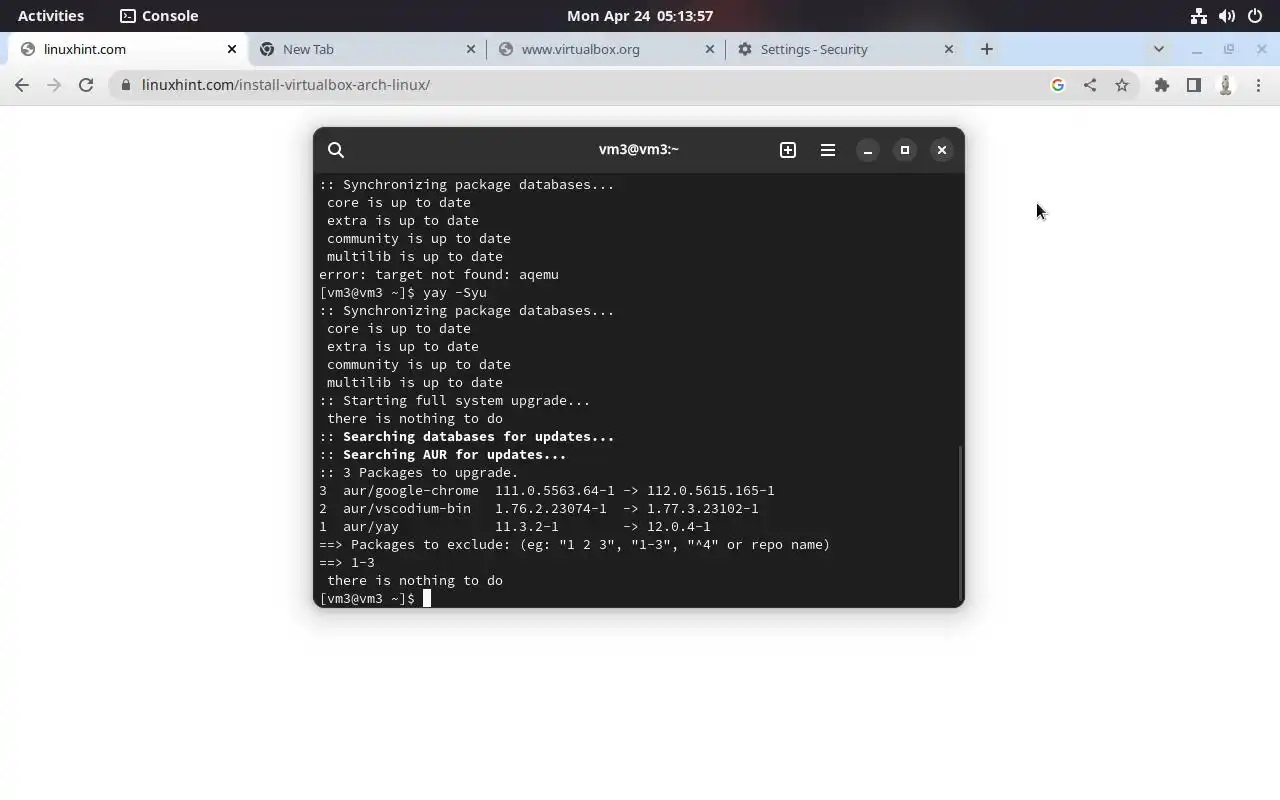Click ':: 3 Packages to upgrade.' text
Screen dimensions: 1280x800
[x=419, y=472]
